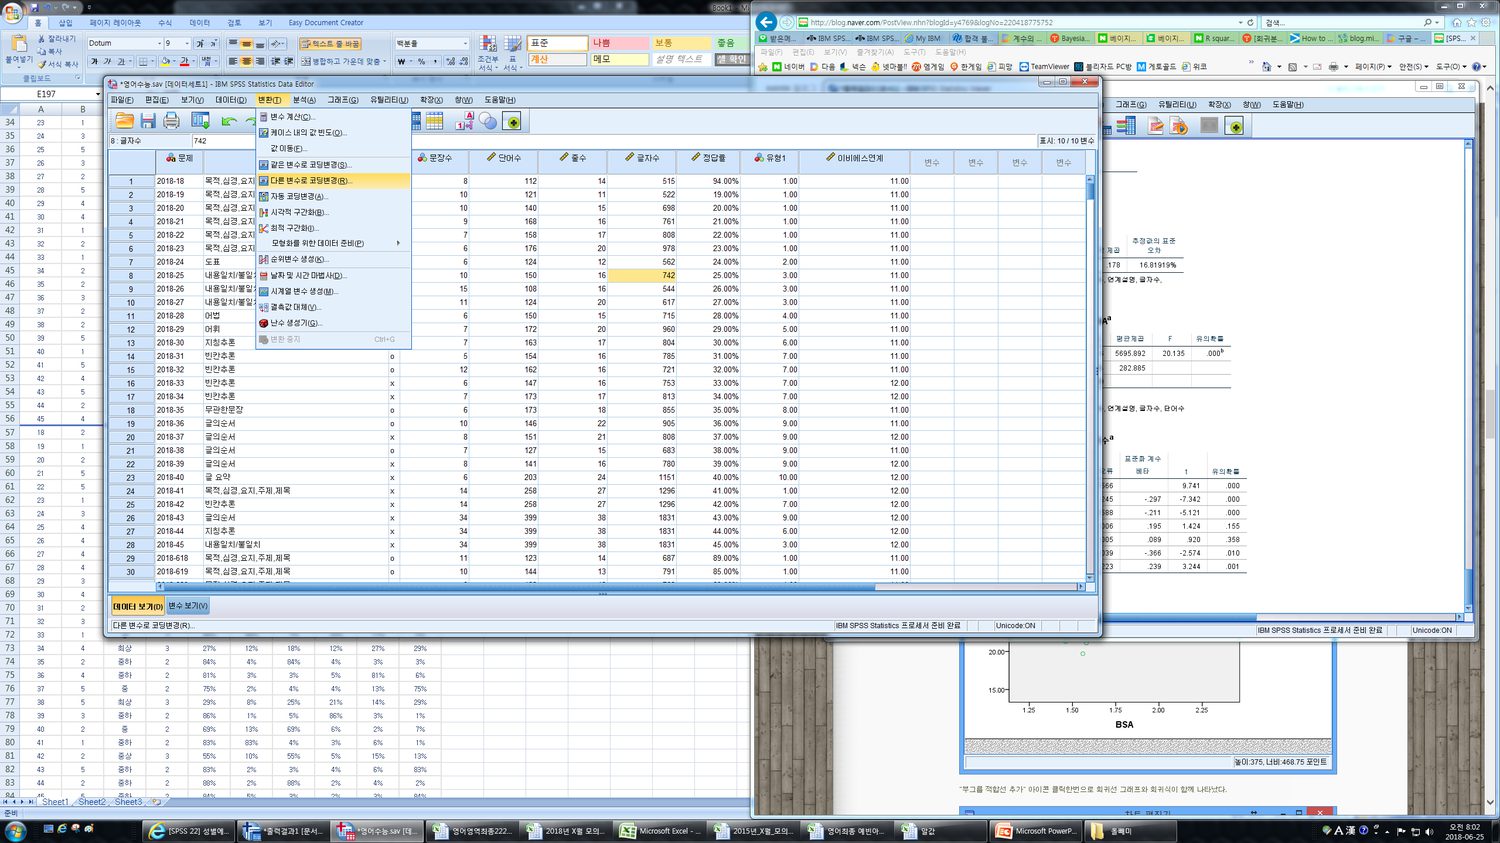Click the Select Cases grid icon in SPSS toolbar
The height and width of the screenshot is (843, 1500).
tap(435, 121)
